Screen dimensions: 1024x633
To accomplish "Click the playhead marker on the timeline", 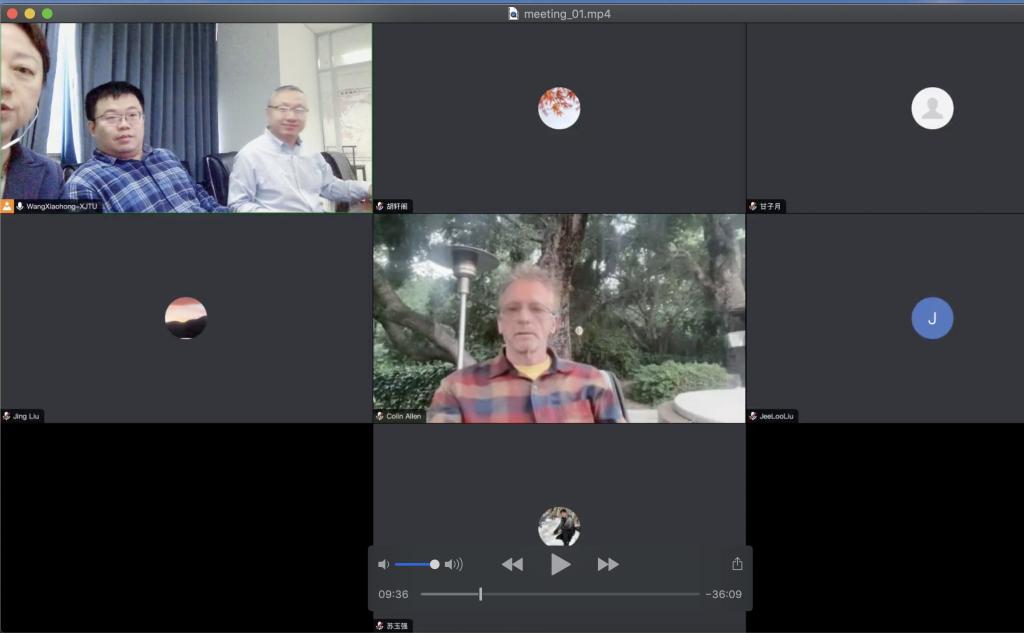I will point(480,594).
